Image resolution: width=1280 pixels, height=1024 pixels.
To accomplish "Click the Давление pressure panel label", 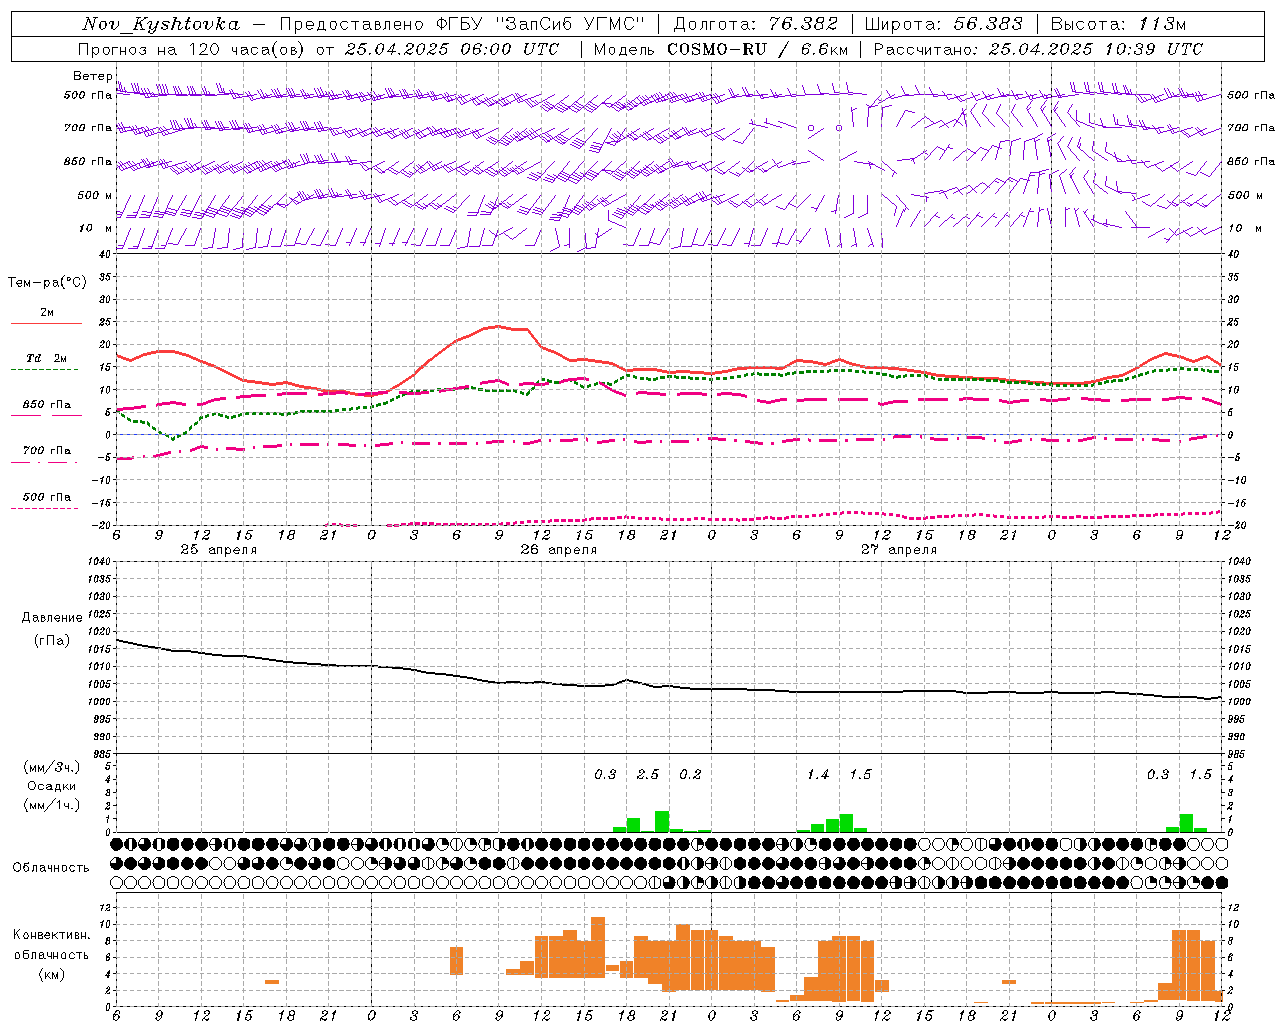I will [x=52, y=618].
